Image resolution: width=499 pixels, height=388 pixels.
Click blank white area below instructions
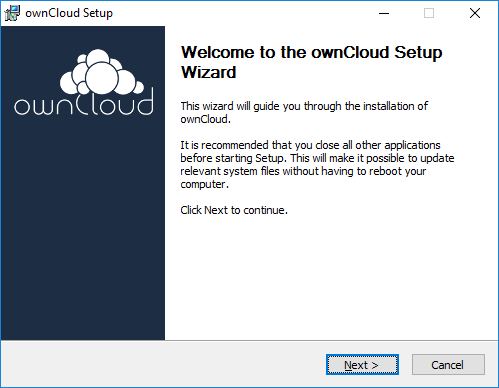330,277
